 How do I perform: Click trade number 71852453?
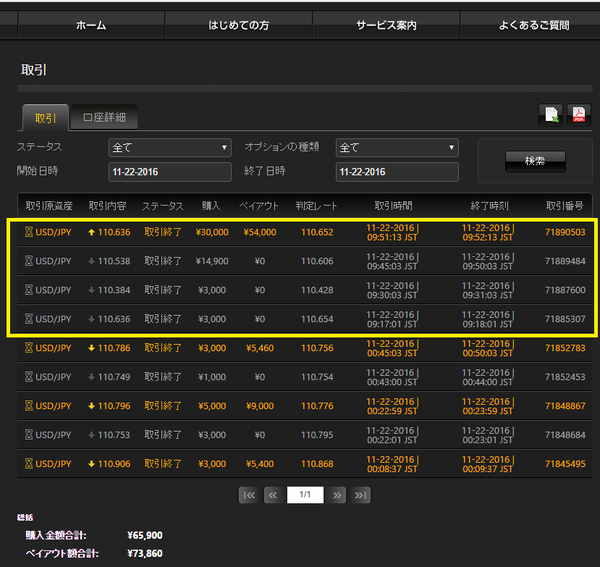pyautogui.click(x=565, y=377)
